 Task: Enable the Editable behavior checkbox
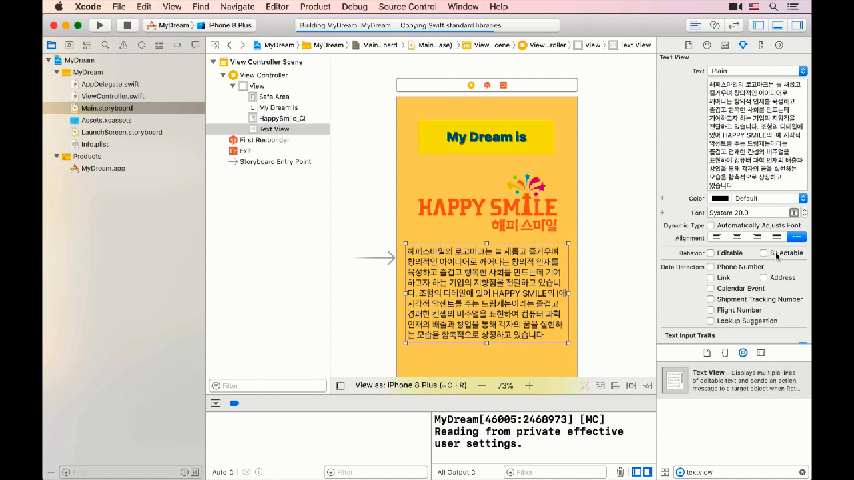click(x=710, y=253)
